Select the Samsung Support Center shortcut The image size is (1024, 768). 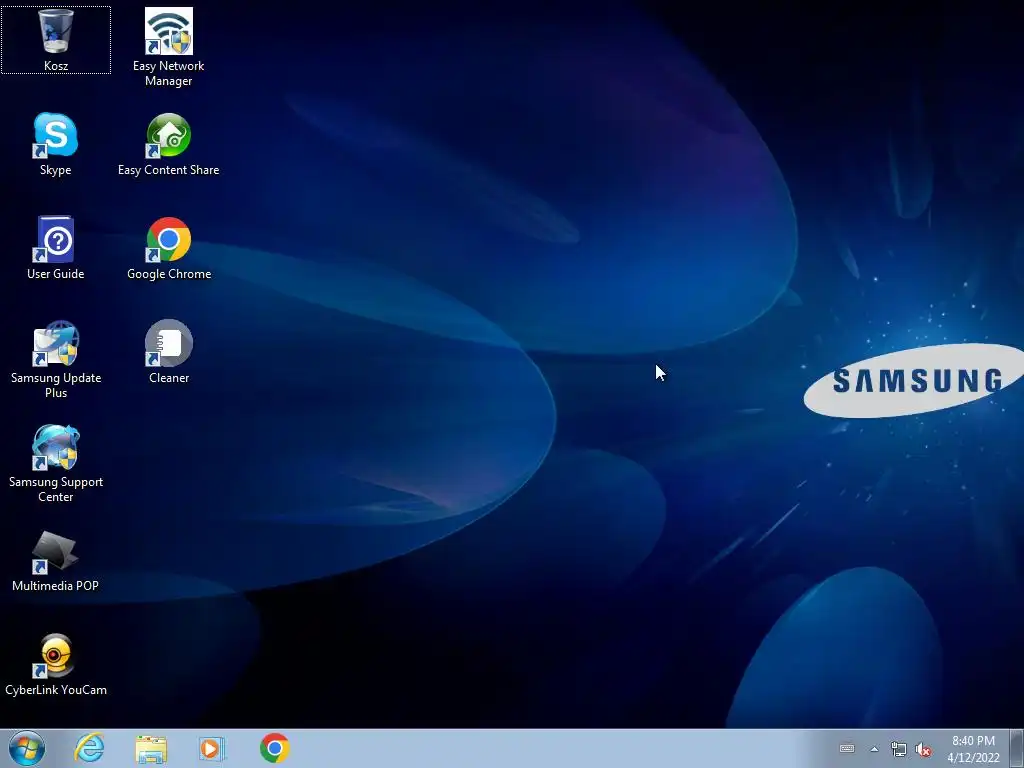pos(56,463)
